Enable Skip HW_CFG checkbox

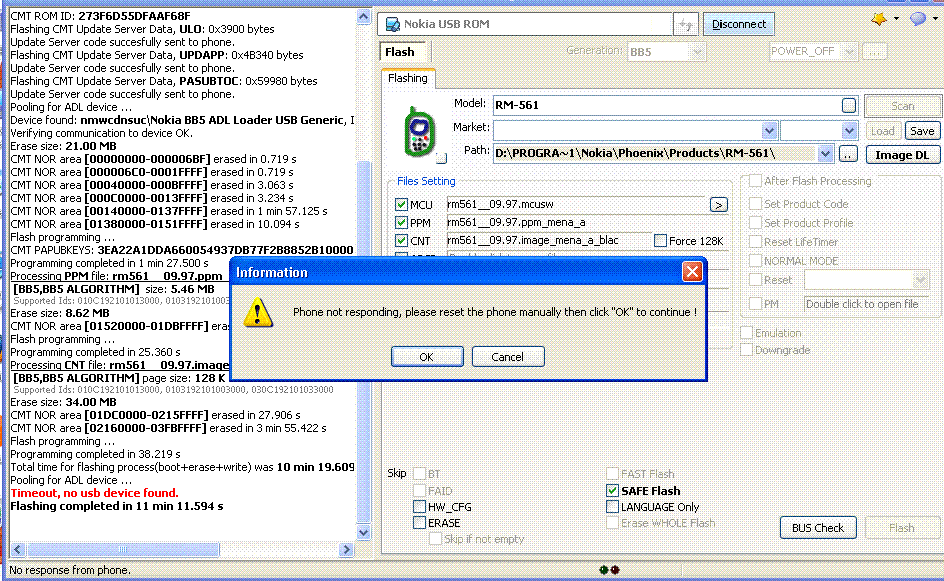[420, 507]
